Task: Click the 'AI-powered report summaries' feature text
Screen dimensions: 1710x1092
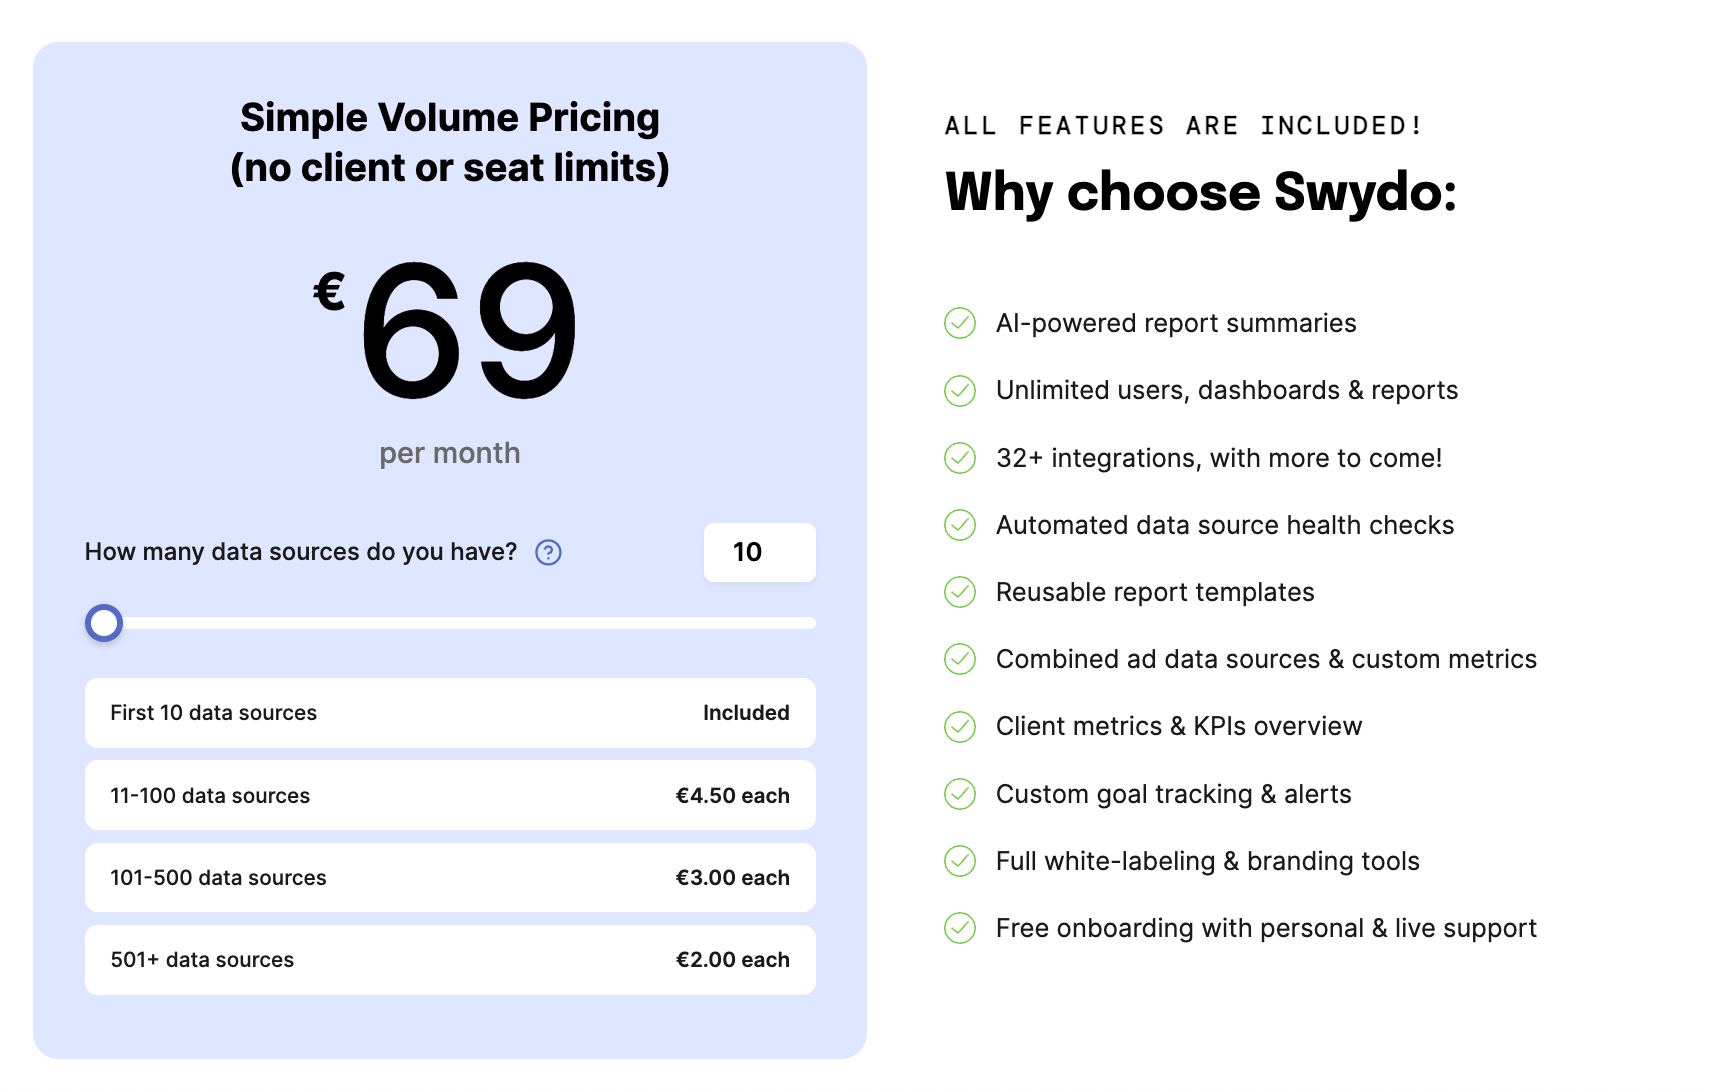Action: (1176, 324)
